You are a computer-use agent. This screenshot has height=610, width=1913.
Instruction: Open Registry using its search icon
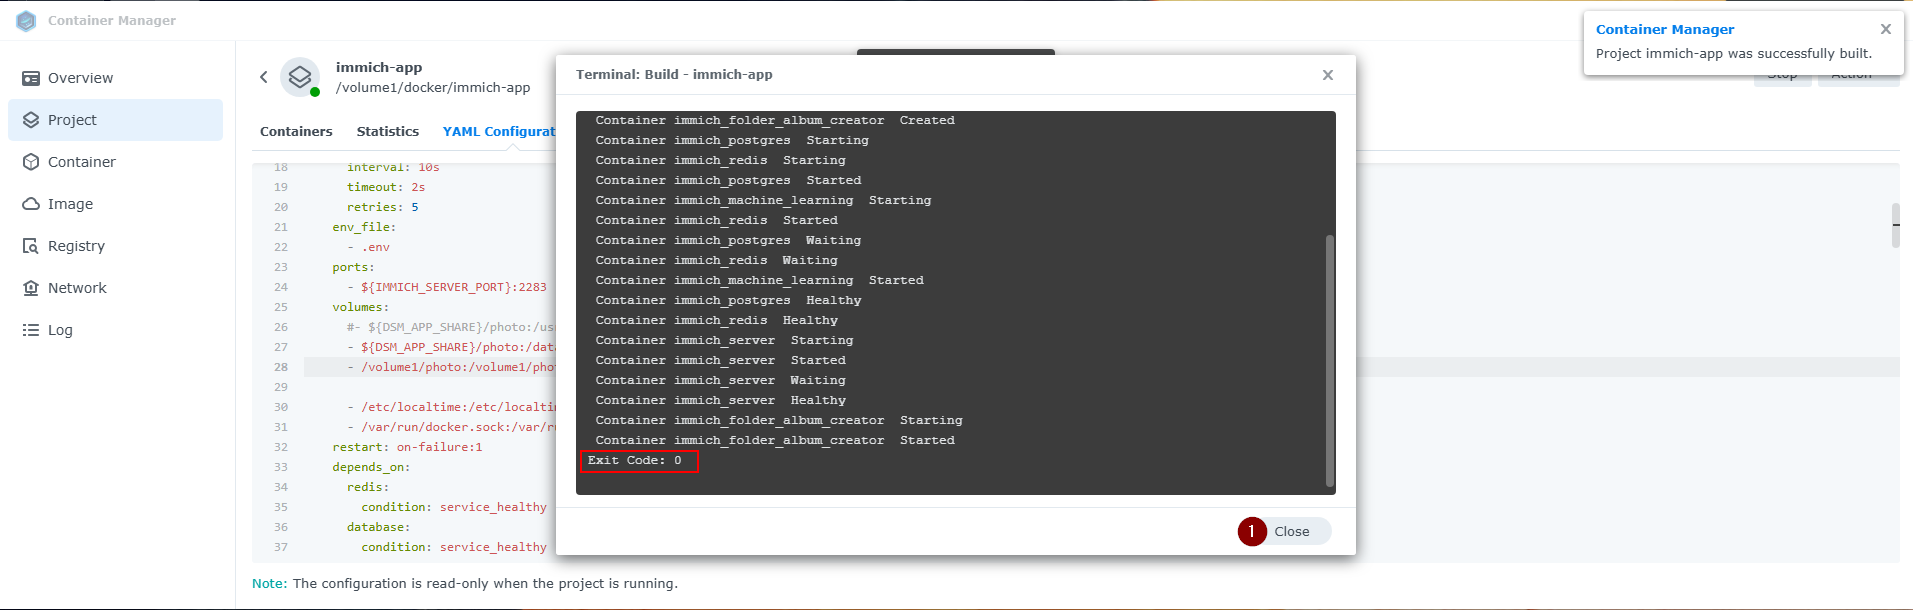pos(31,246)
